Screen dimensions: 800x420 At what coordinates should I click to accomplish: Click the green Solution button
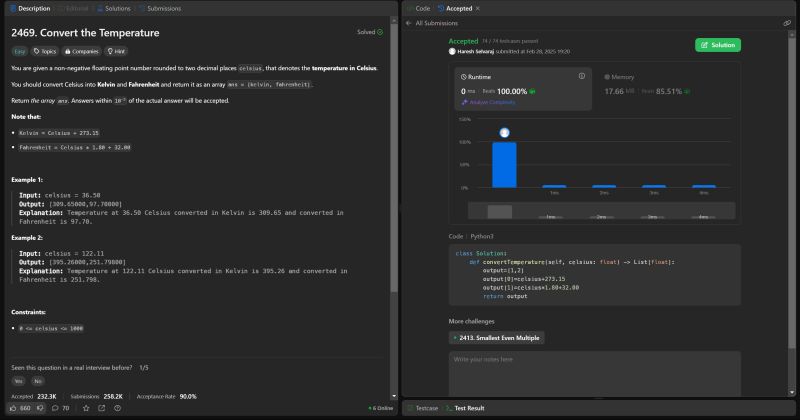pyautogui.click(x=718, y=45)
